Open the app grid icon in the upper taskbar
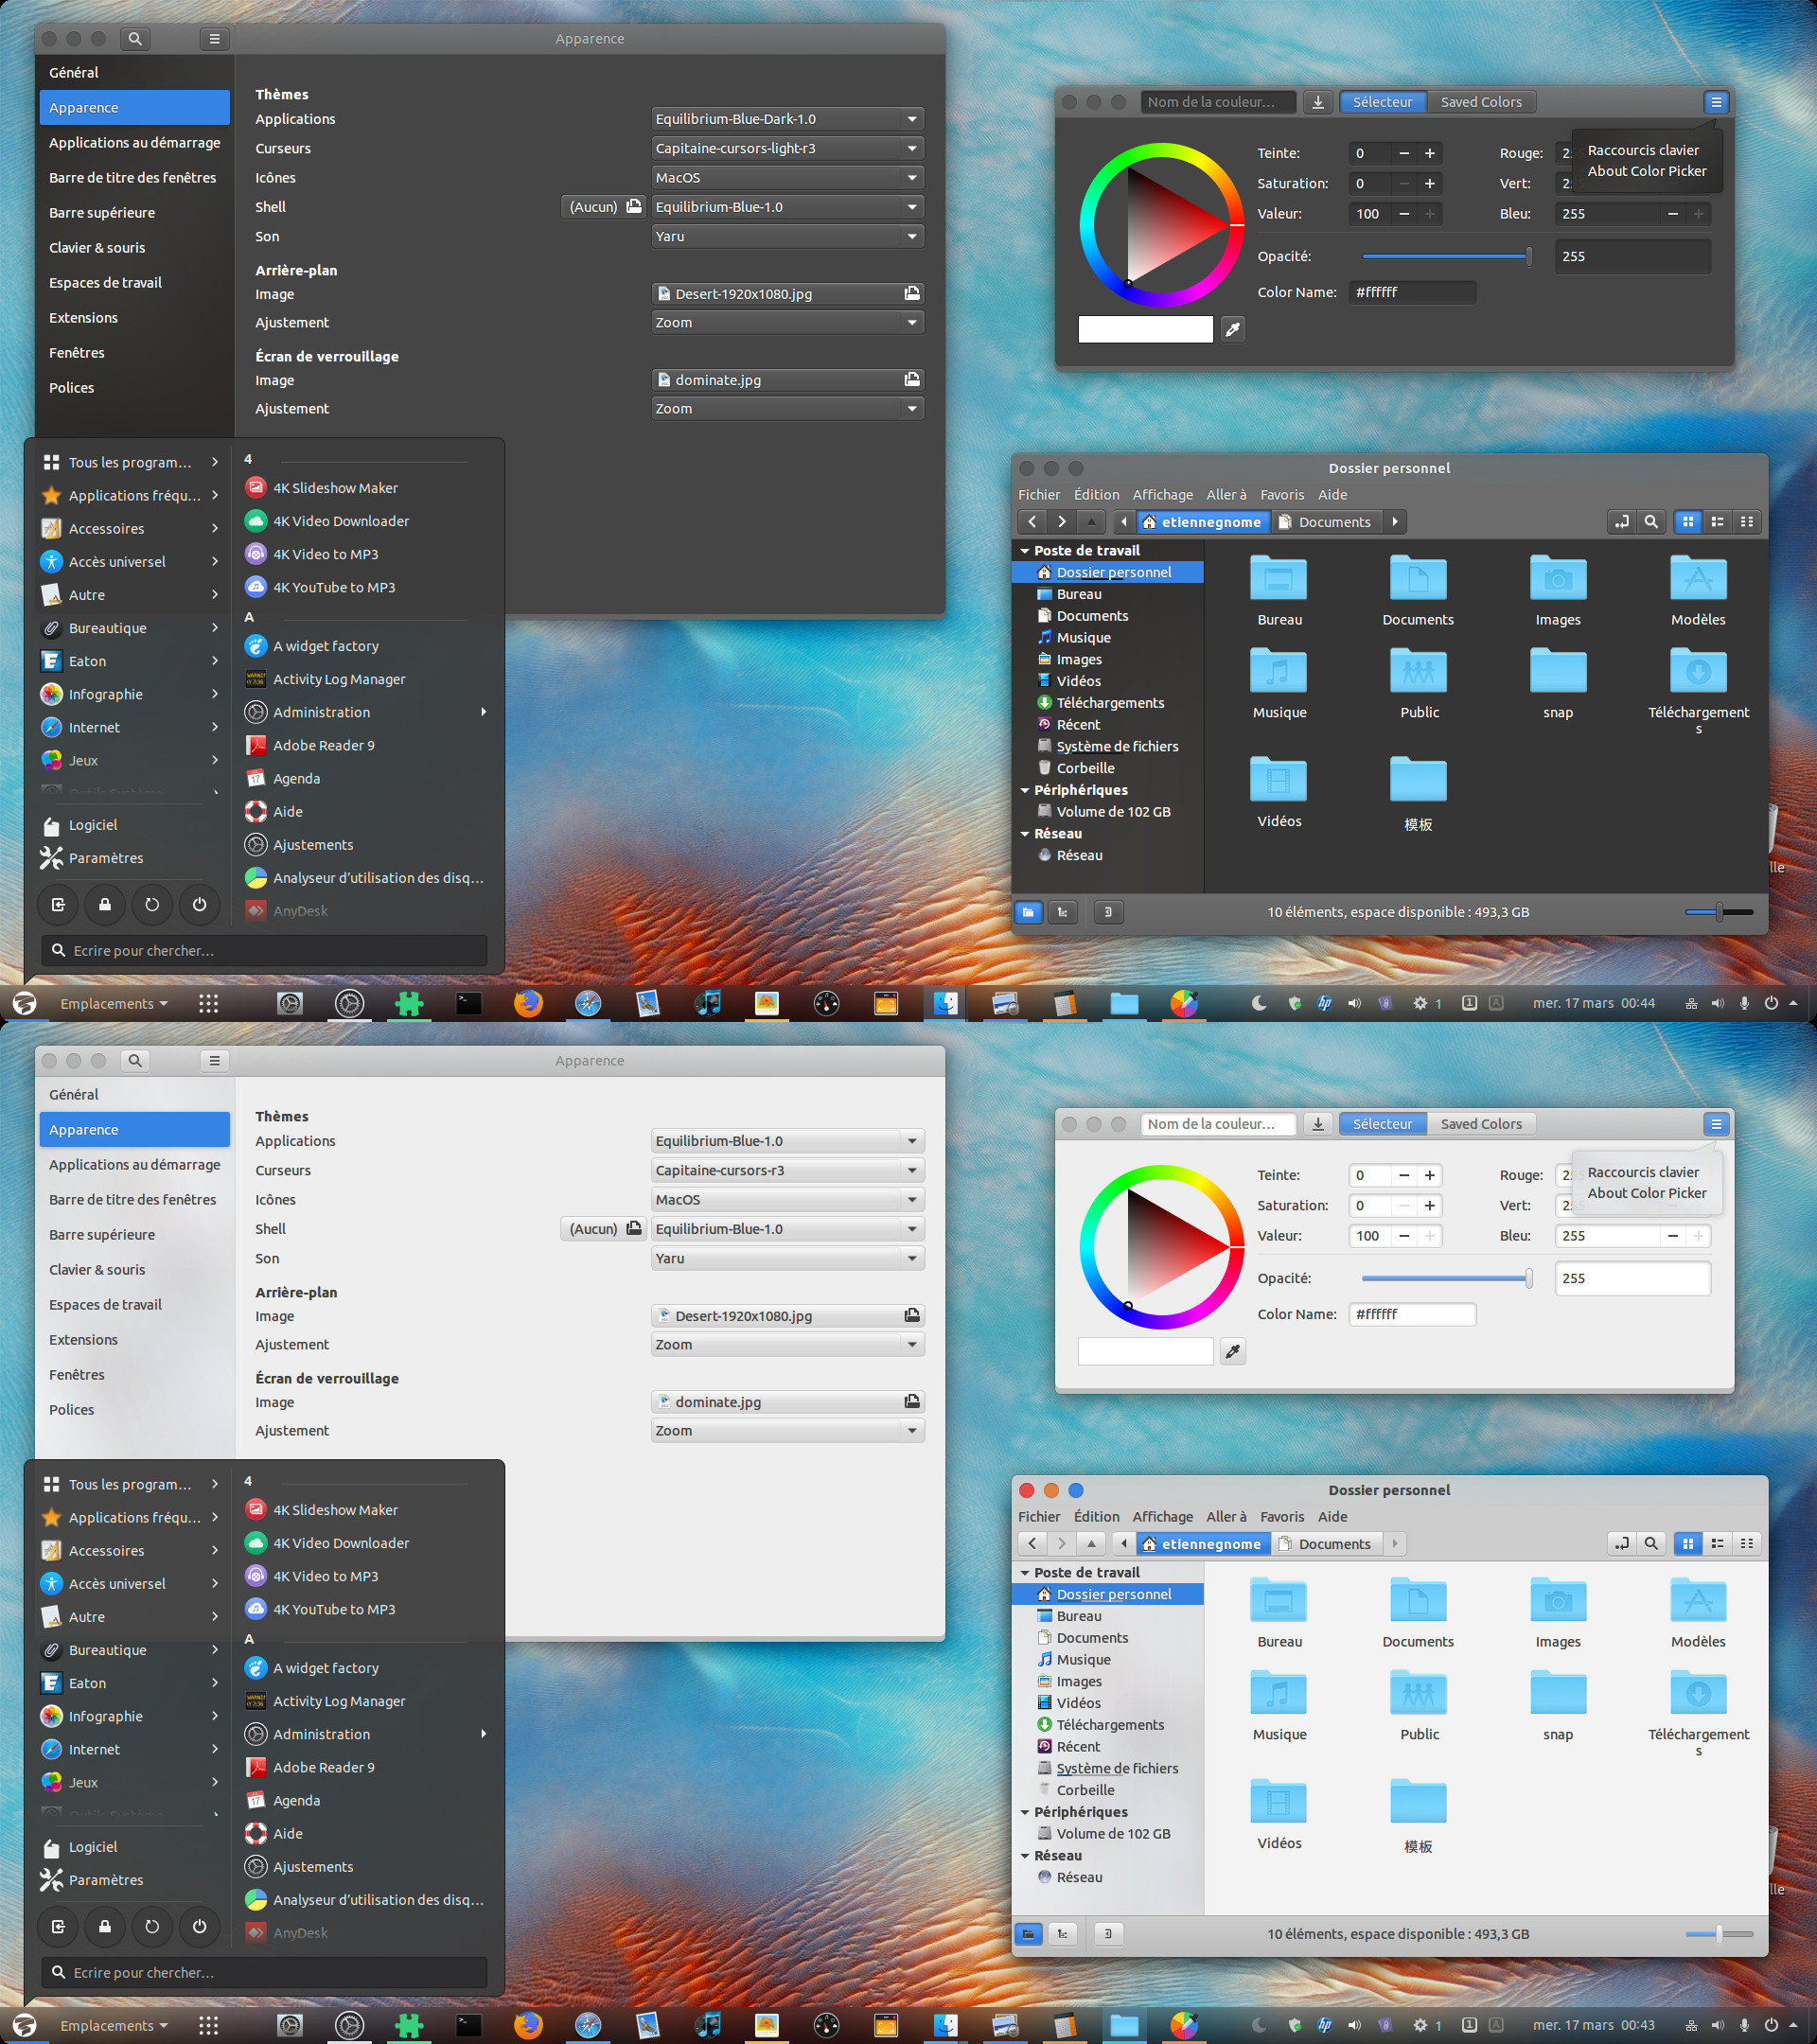Viewport: 1817px width, 2044px height. 208,1003
